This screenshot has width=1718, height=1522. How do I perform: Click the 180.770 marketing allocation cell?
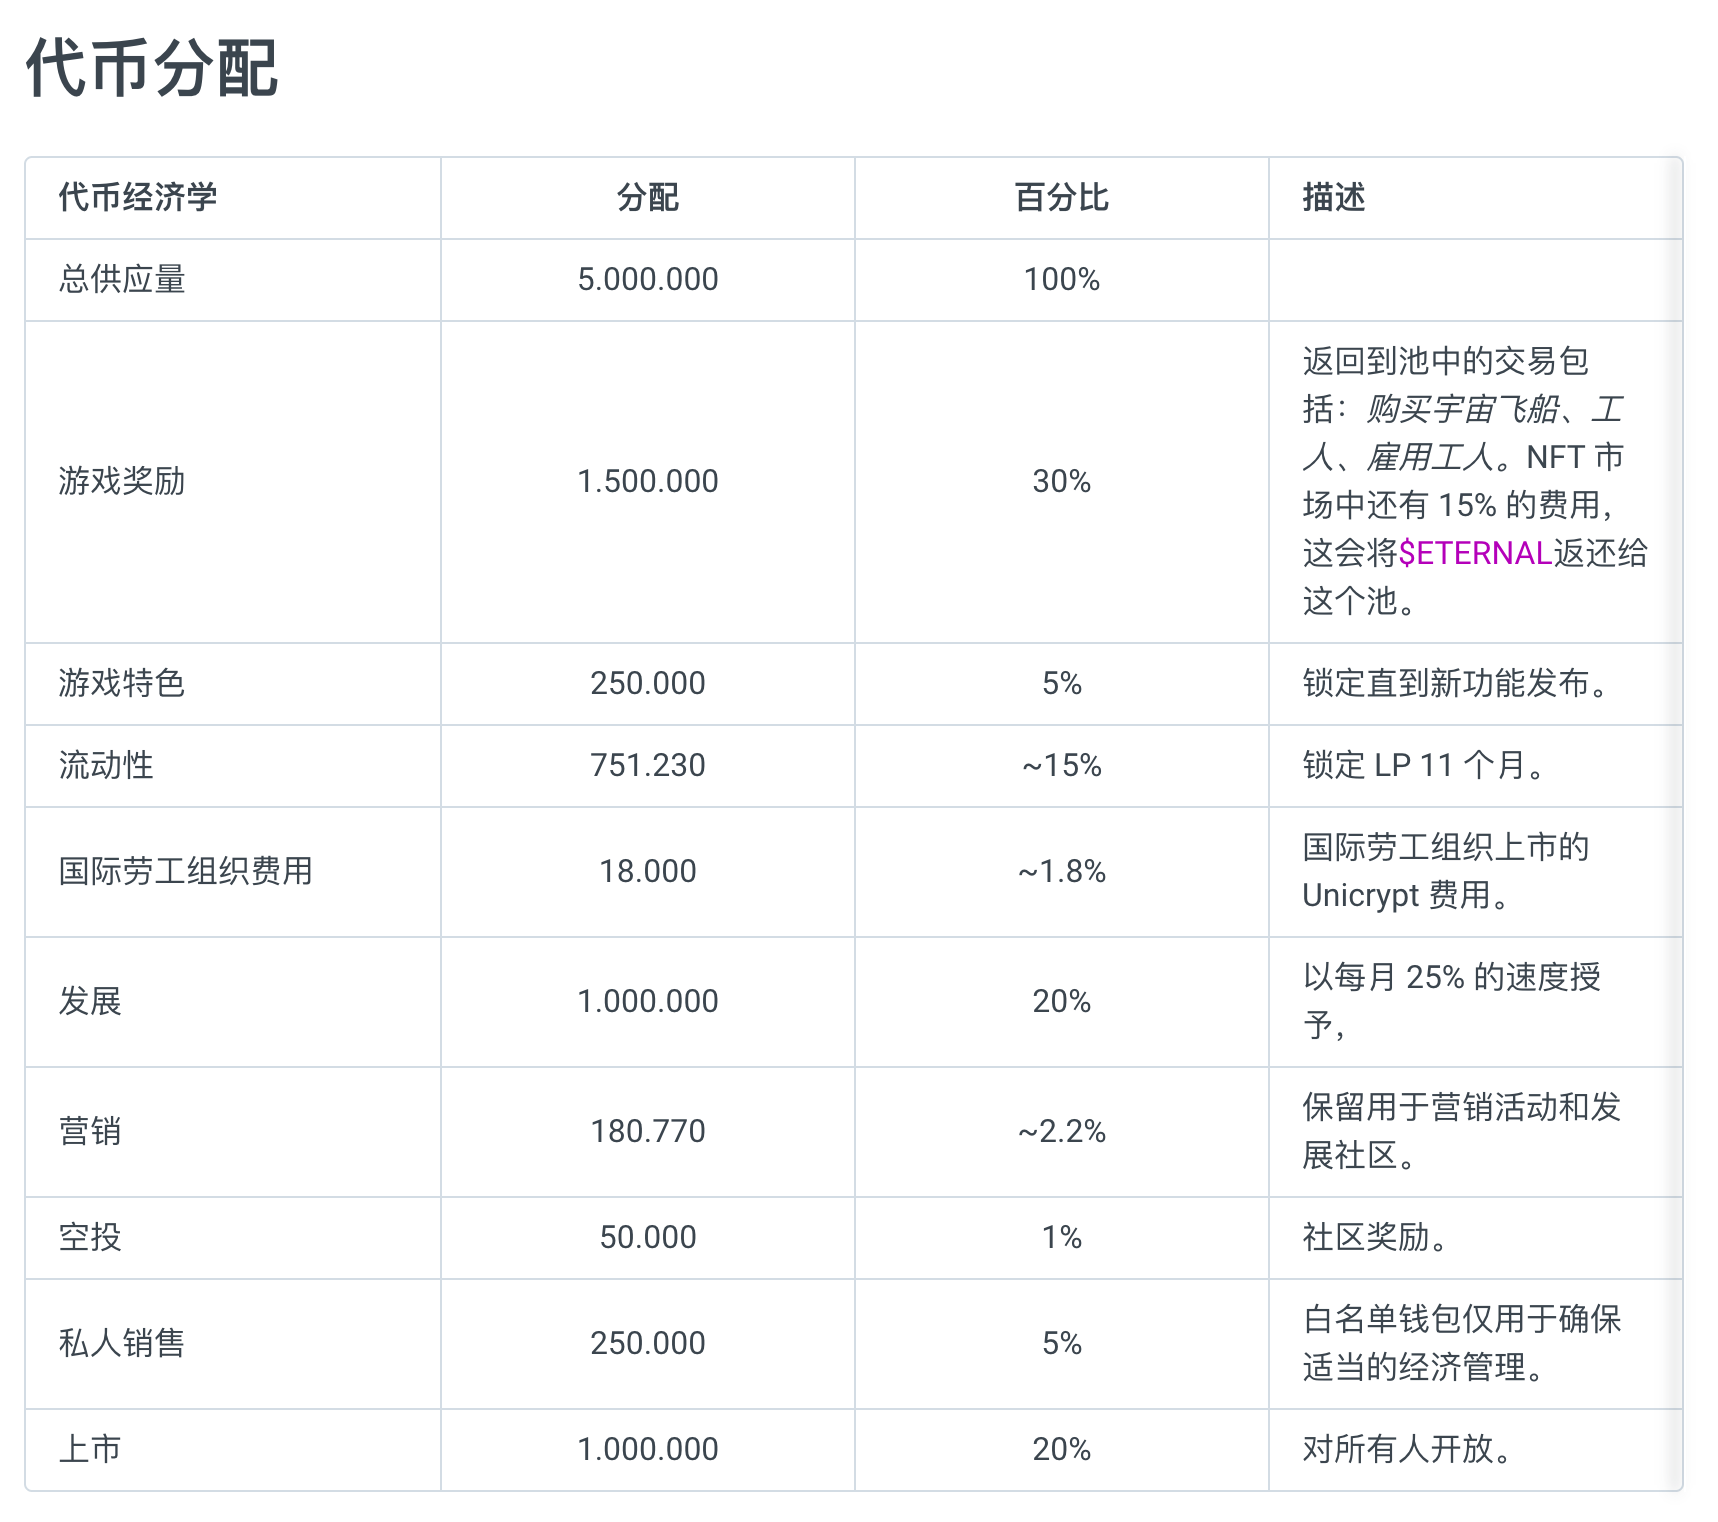click(x=648, y=1131)
